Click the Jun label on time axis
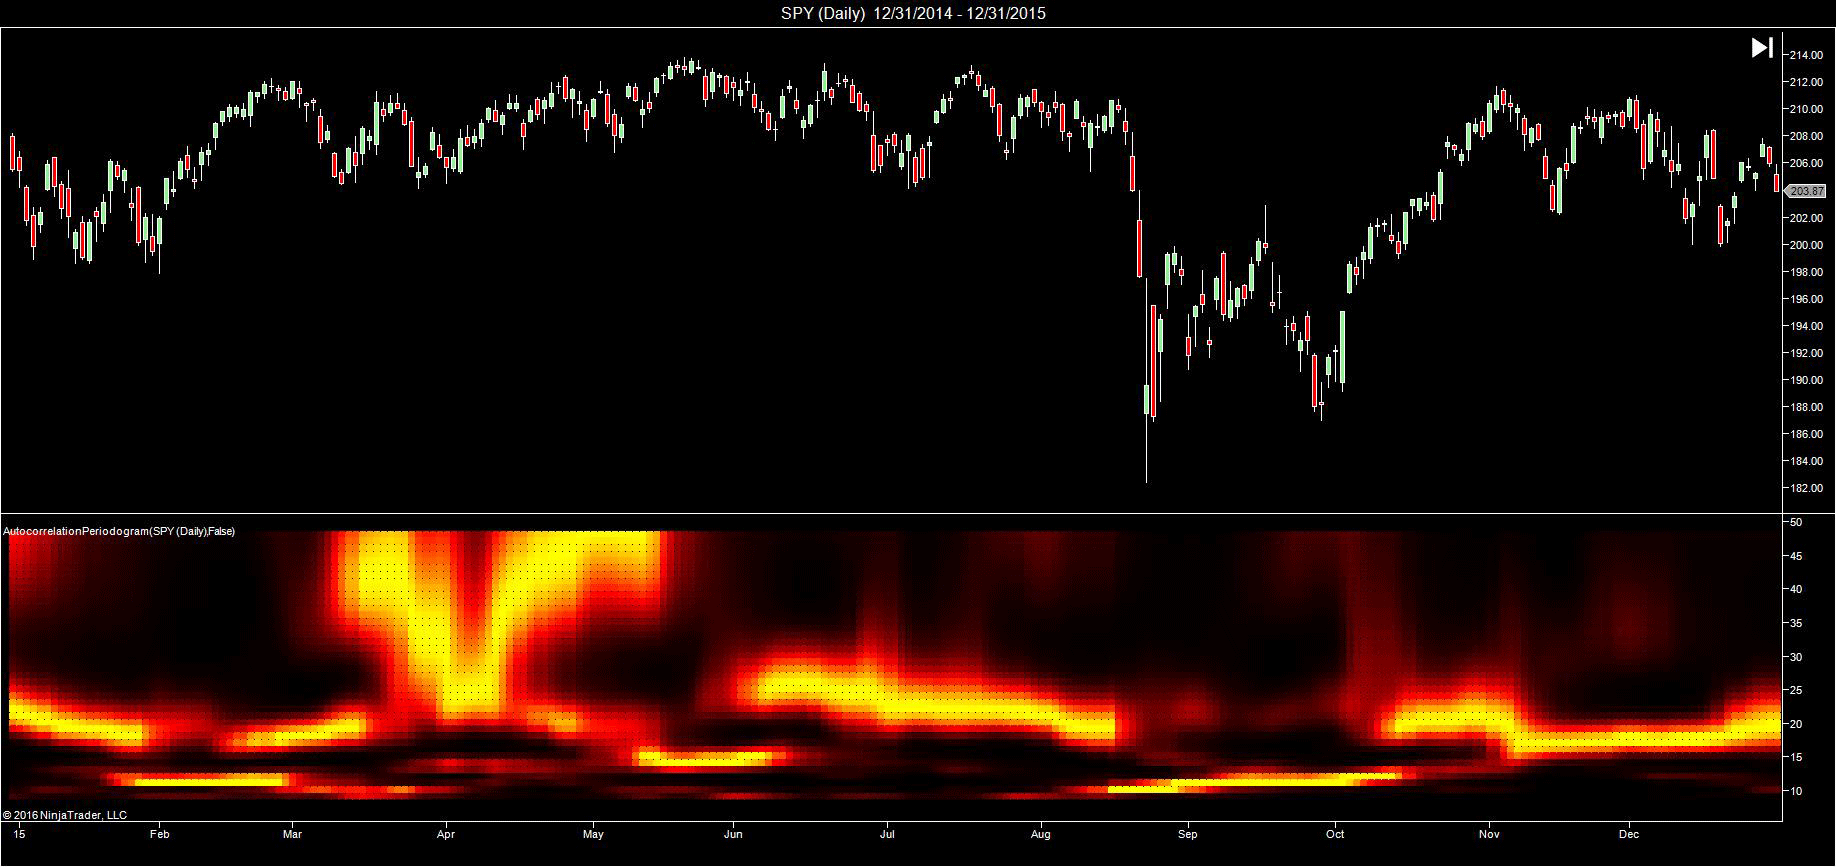Image resolution: width=1836 pixels, height=867 pixels. [733, 834]
